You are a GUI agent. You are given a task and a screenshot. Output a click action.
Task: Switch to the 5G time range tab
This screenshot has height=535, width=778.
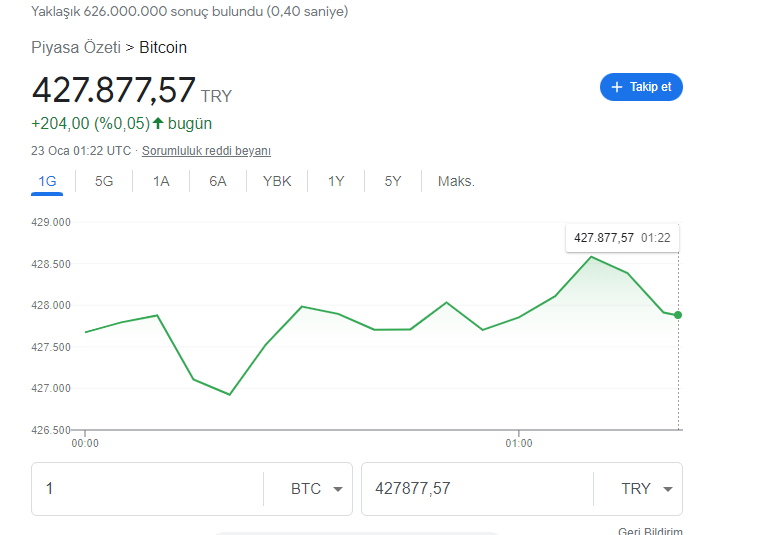tap(104, 181)
